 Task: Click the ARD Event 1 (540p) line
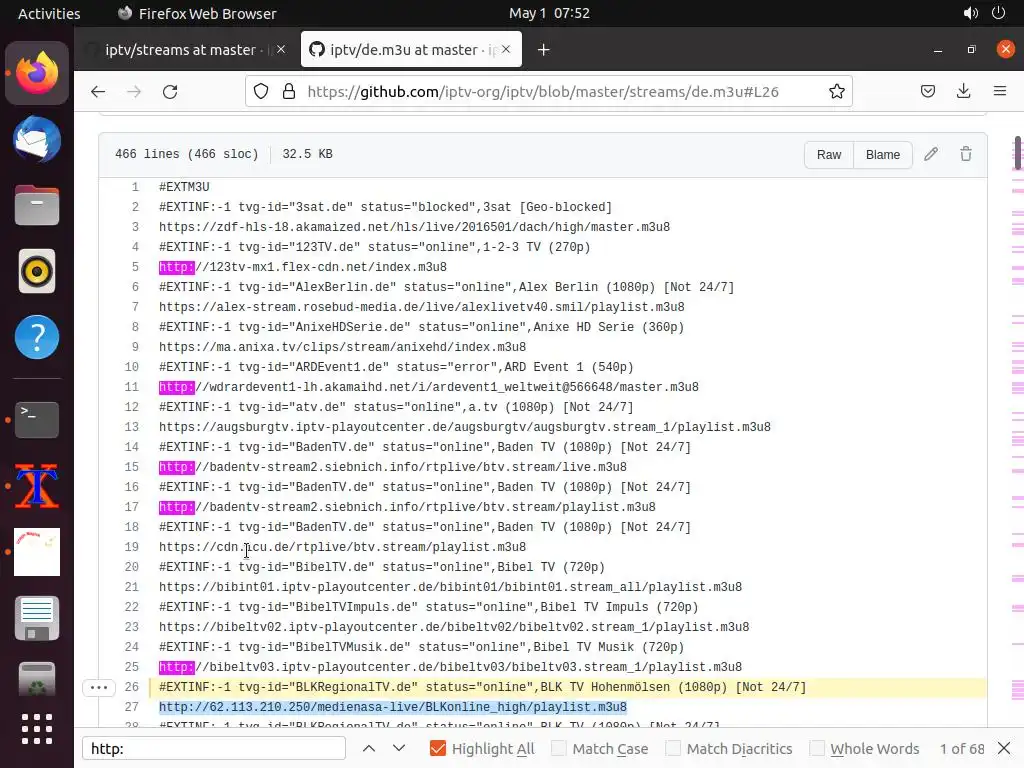coord(396,367)
